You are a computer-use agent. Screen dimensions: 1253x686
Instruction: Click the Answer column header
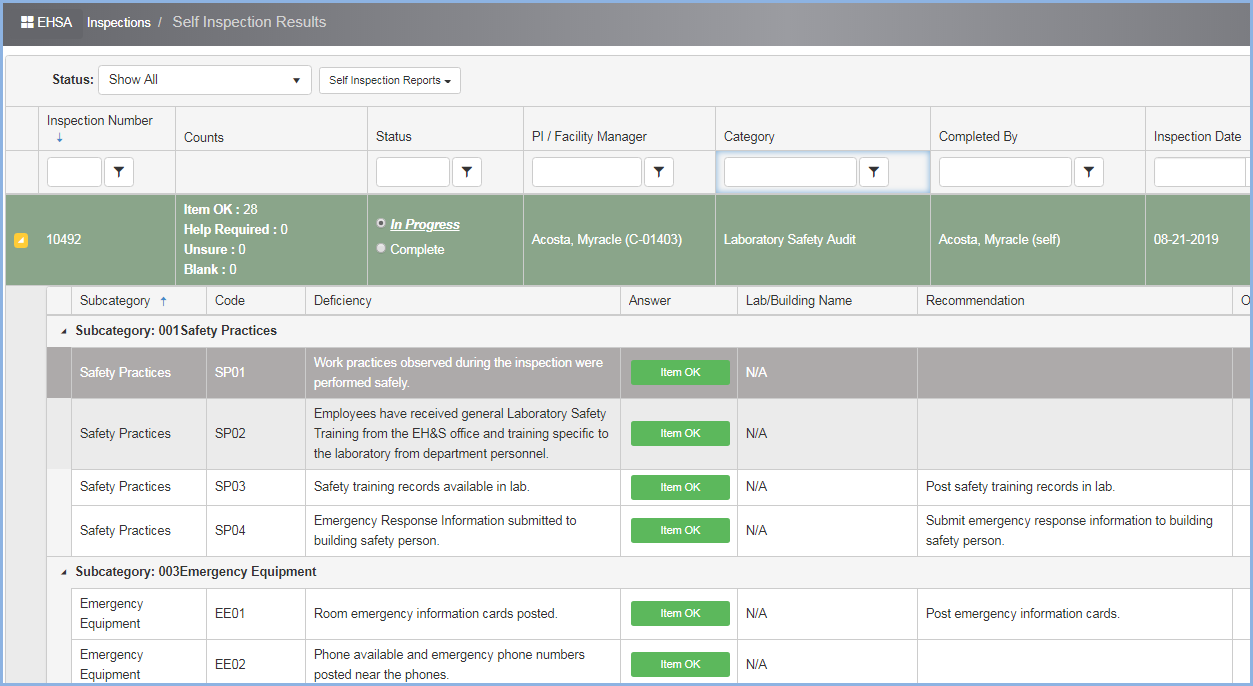coord(650,300)
